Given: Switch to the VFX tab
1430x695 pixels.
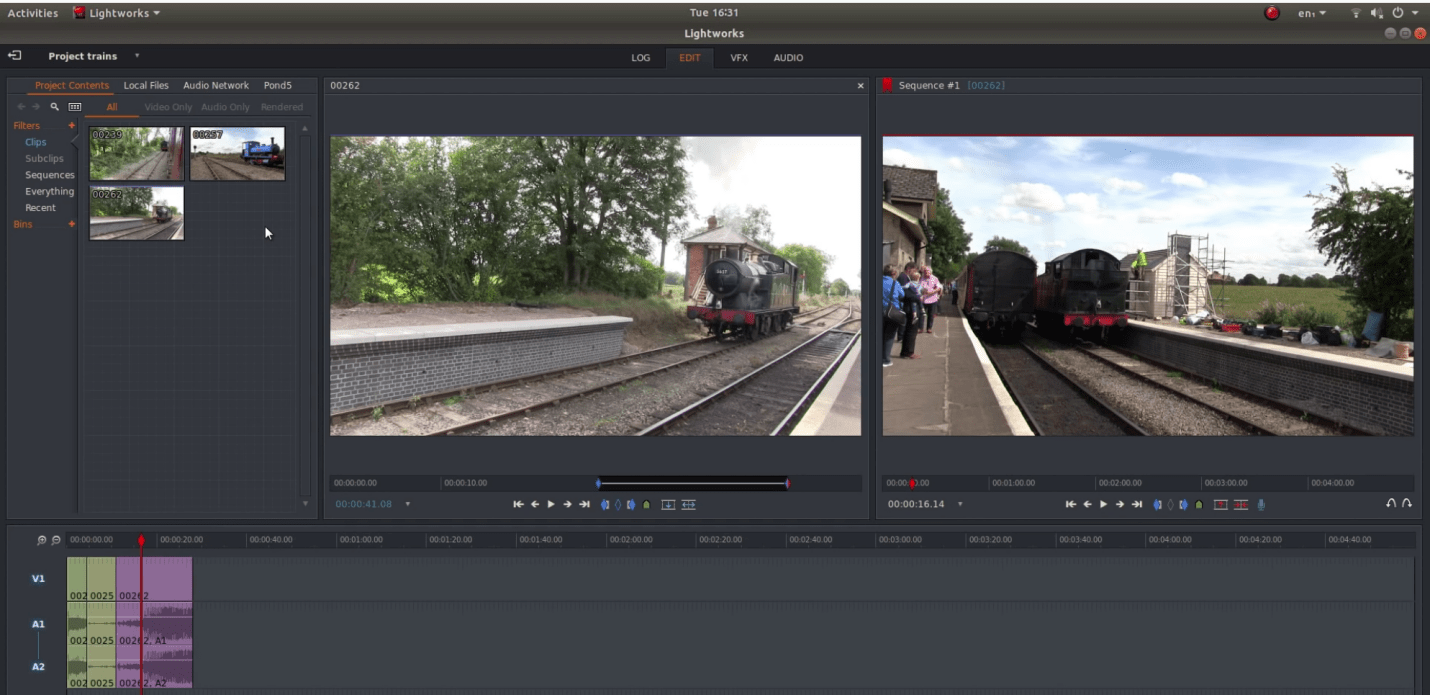Looking at the screenshot, I should pos(739,58).
